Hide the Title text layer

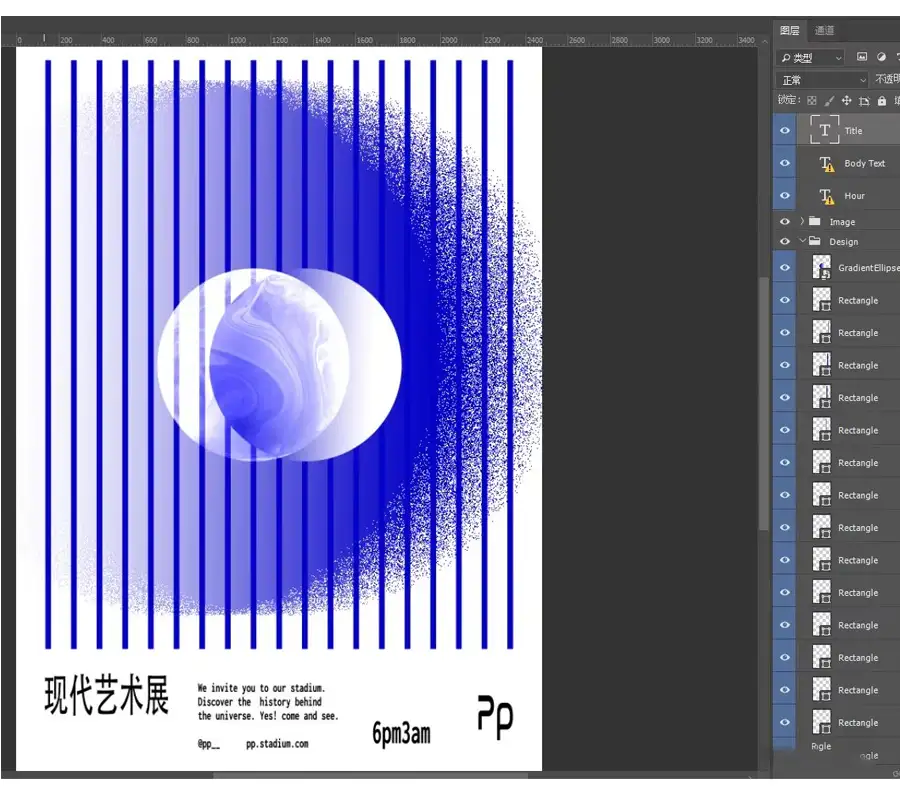click(785, 131)
